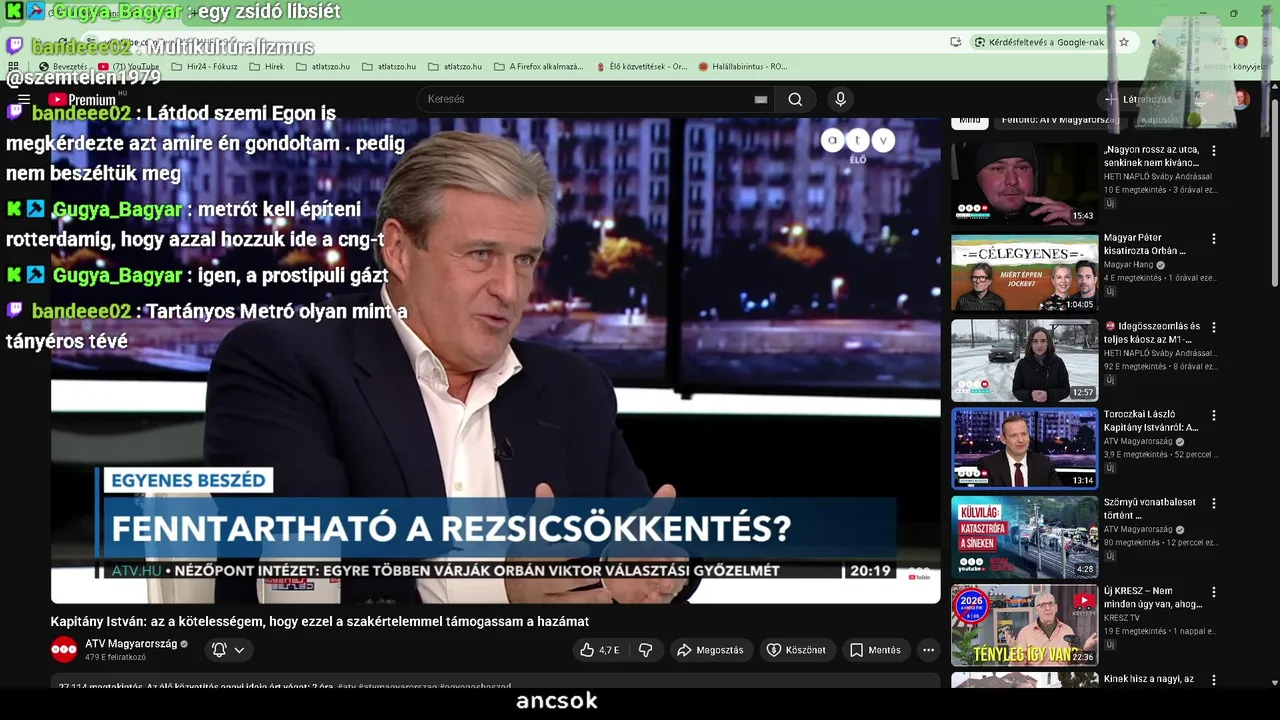Play the train accident 4:28 thumbnail
Screen dimensions: 1280x720
[1024, 536]
